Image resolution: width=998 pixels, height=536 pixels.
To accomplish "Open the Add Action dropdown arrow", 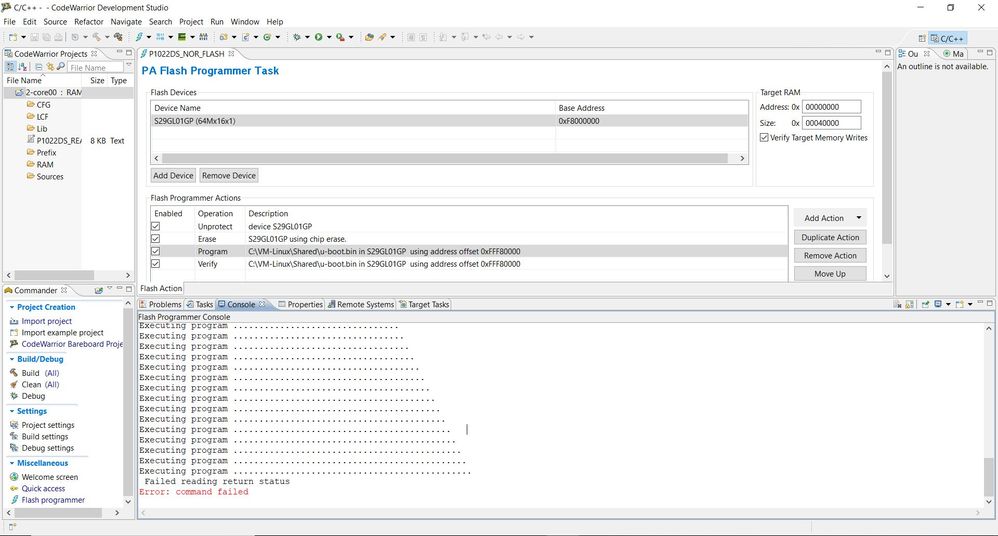I will click(x=859, y=218).
